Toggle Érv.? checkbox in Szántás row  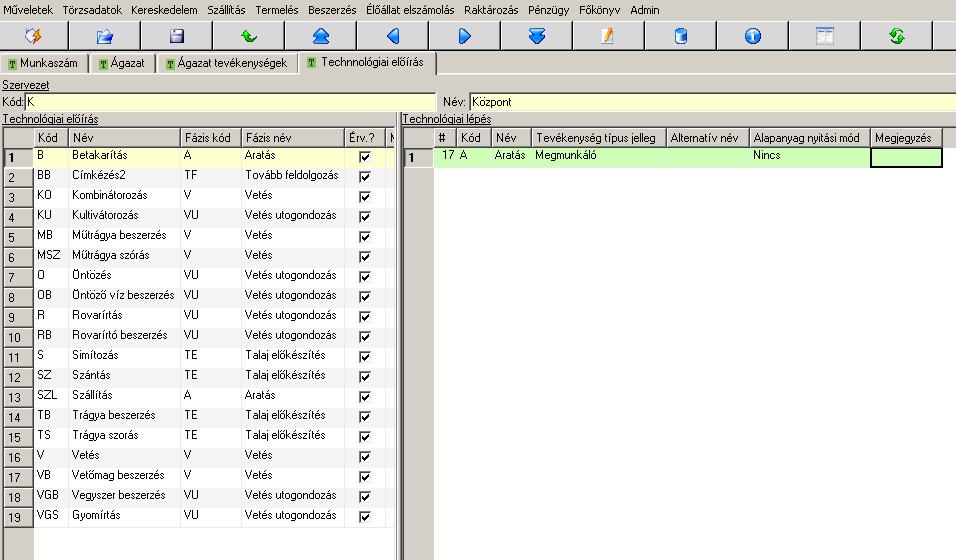[x=365, y=376]
